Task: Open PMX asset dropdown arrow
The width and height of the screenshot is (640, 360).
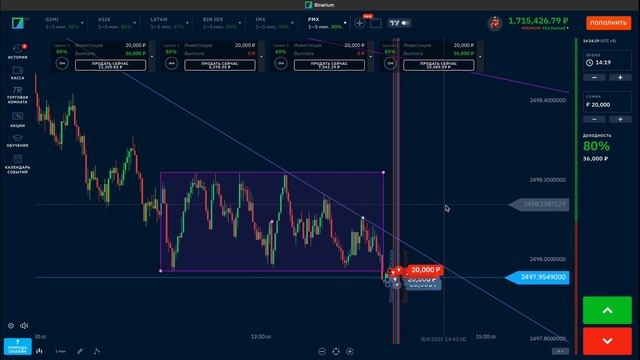Action: [x=345, y=23]
